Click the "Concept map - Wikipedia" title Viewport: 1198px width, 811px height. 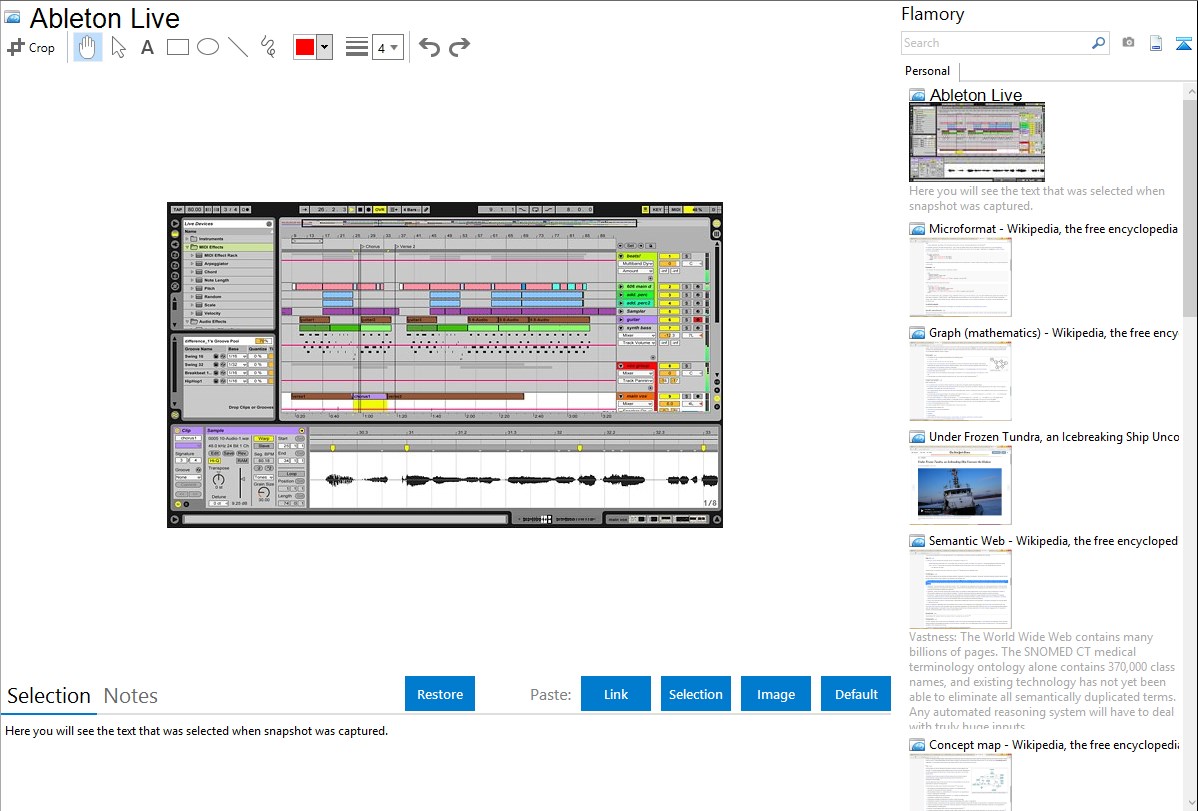1053,745
